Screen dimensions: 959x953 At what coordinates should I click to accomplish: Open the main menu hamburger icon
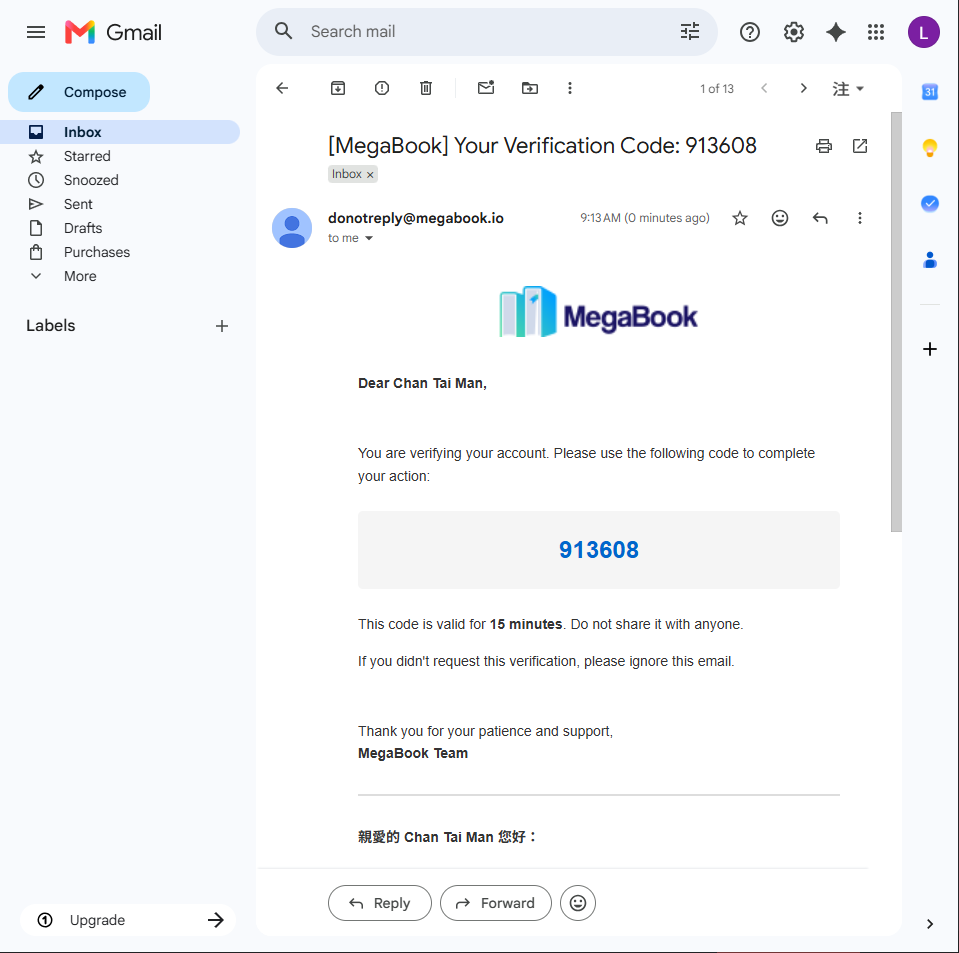(x=36, y=32)
